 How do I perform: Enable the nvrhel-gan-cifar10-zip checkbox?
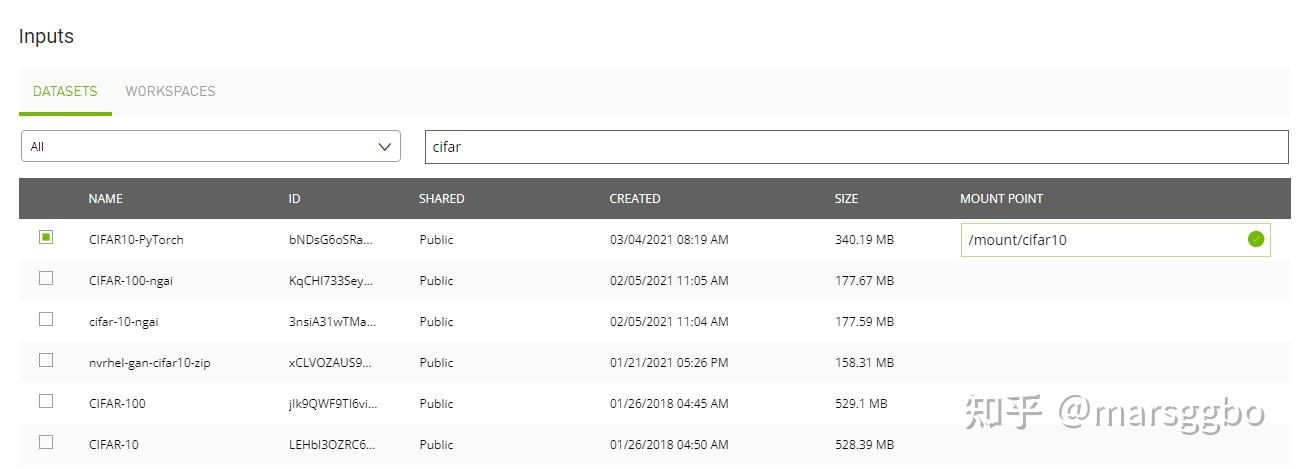46,361
